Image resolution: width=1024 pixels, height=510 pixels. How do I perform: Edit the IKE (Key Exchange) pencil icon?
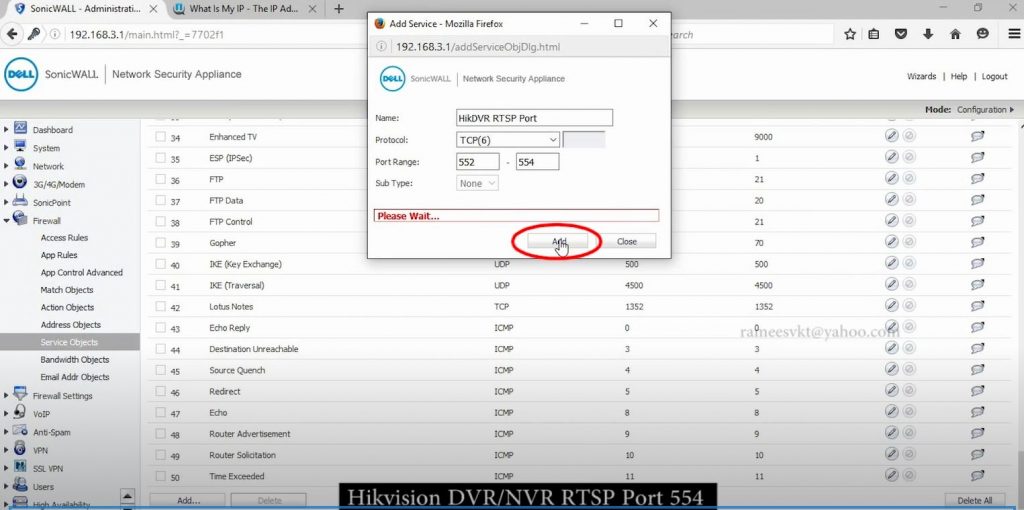891,263
